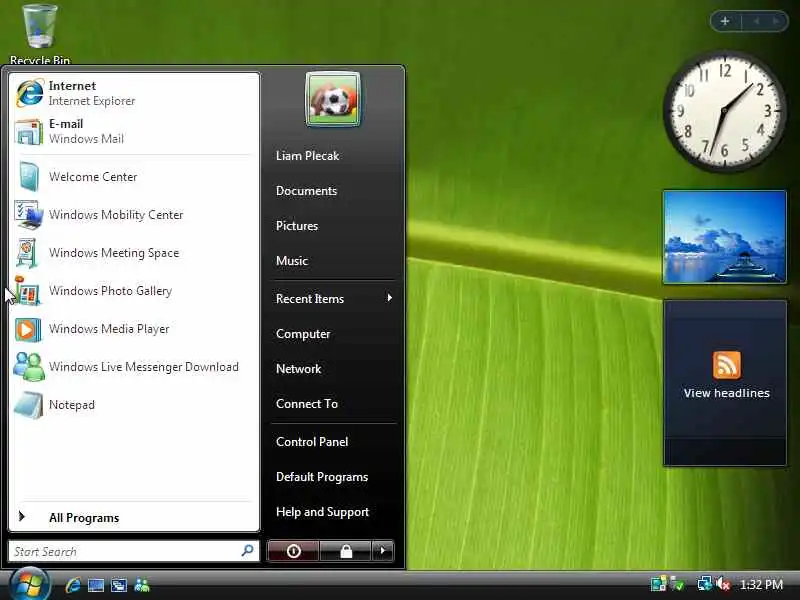Click the Windows Sidebar tray icon
This screenshot has width=800, height=600.
pos(658,584)
